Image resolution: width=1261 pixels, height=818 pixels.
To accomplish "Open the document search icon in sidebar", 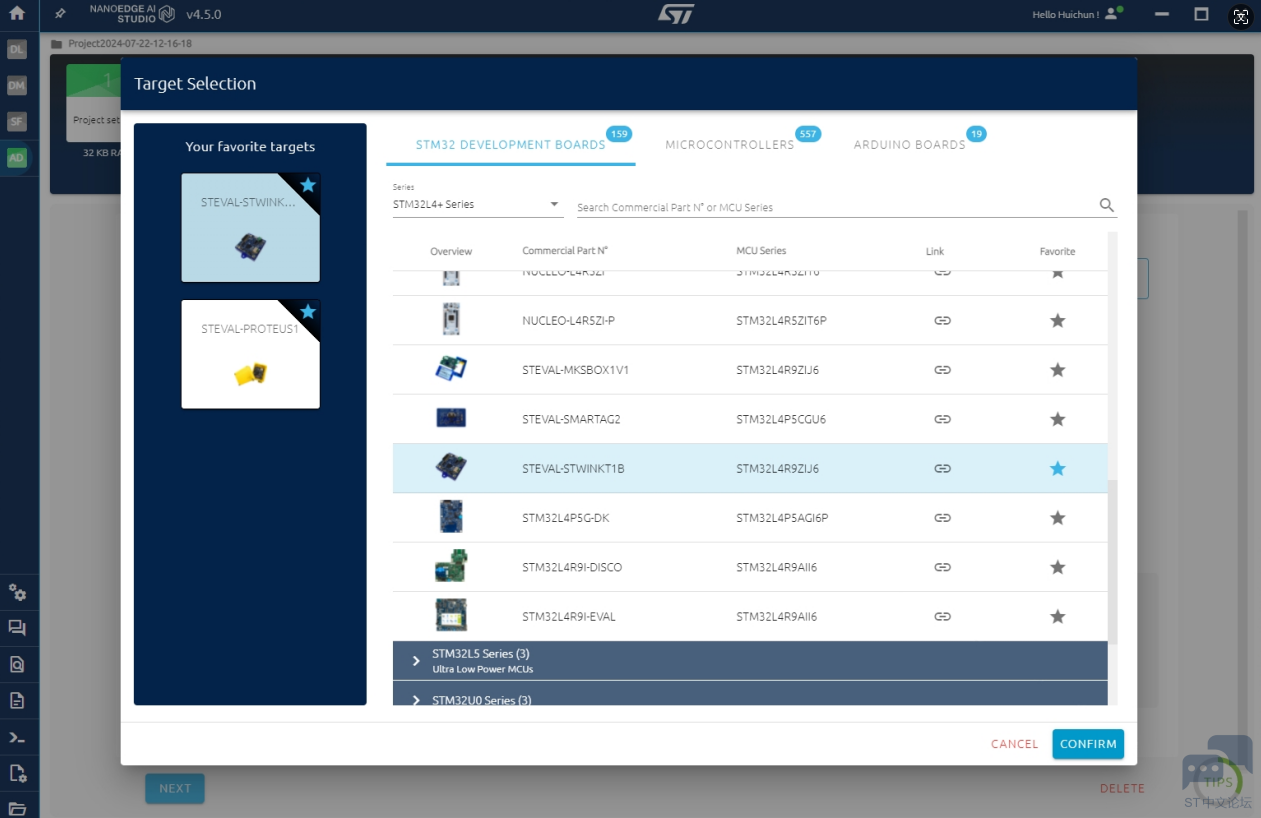I will coord(17,664).
